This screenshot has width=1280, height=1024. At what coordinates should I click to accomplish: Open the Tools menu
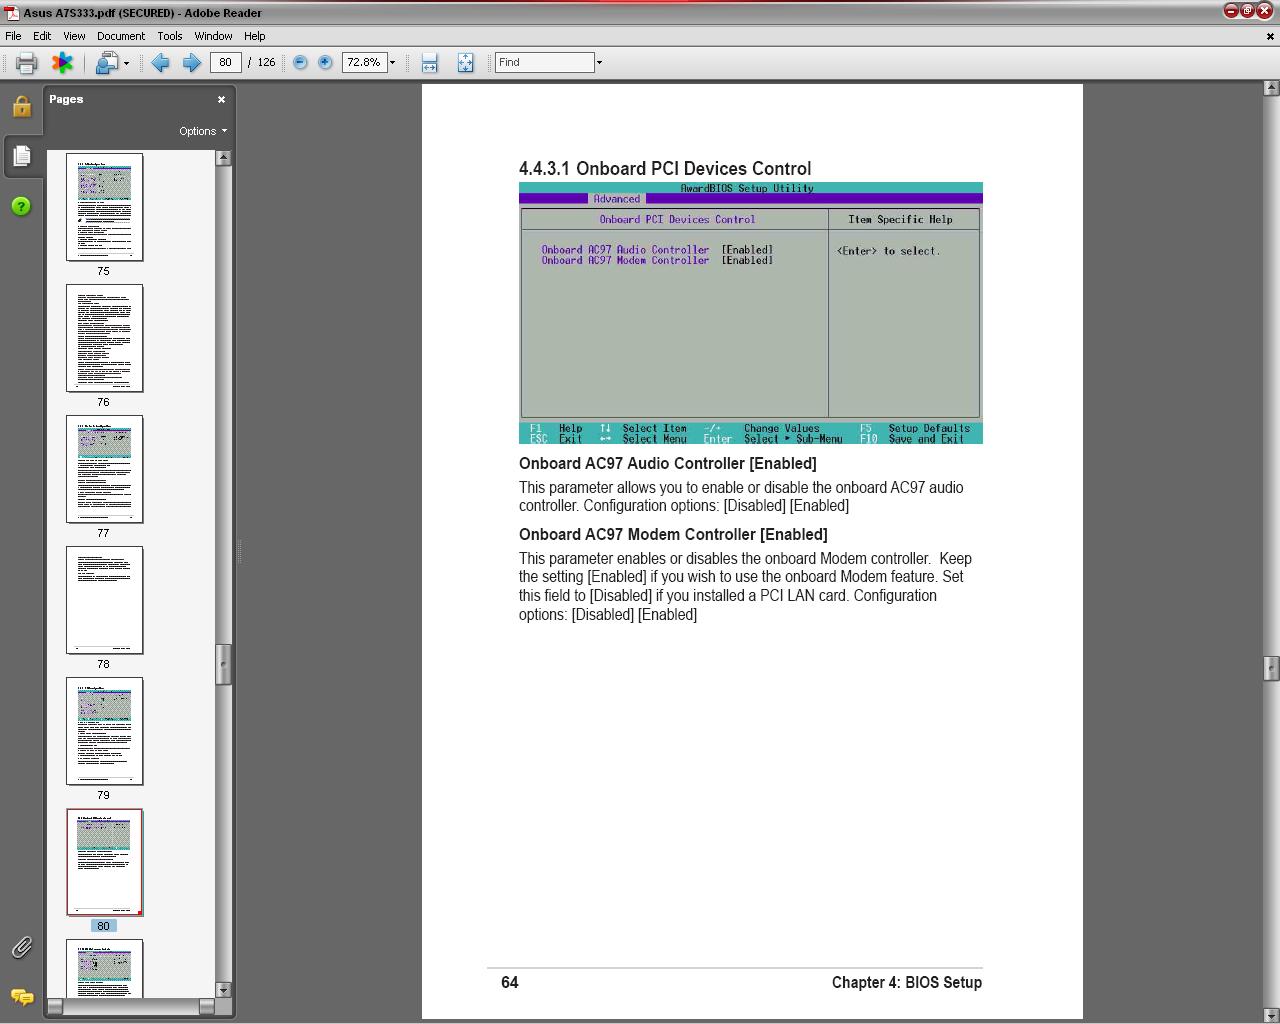(x=169, y=36)
